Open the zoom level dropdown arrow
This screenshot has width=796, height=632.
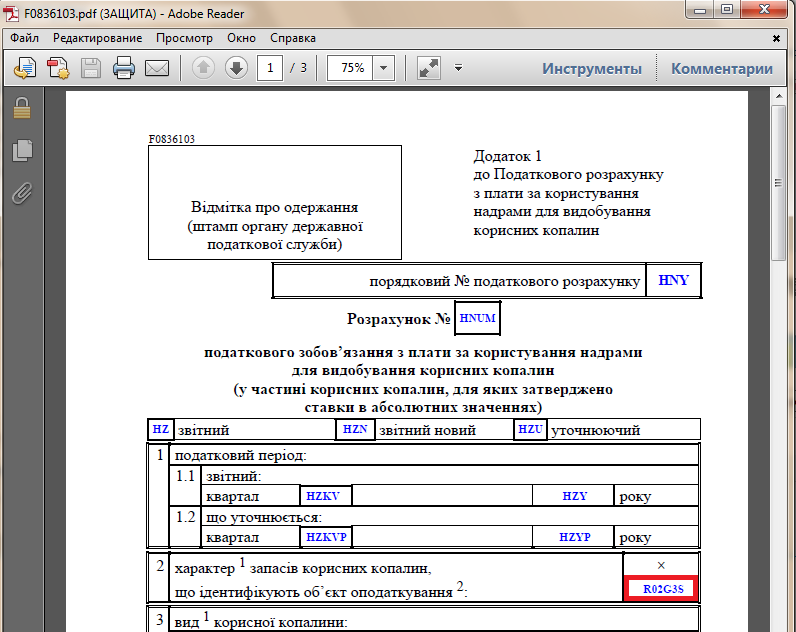click(384, 68)
